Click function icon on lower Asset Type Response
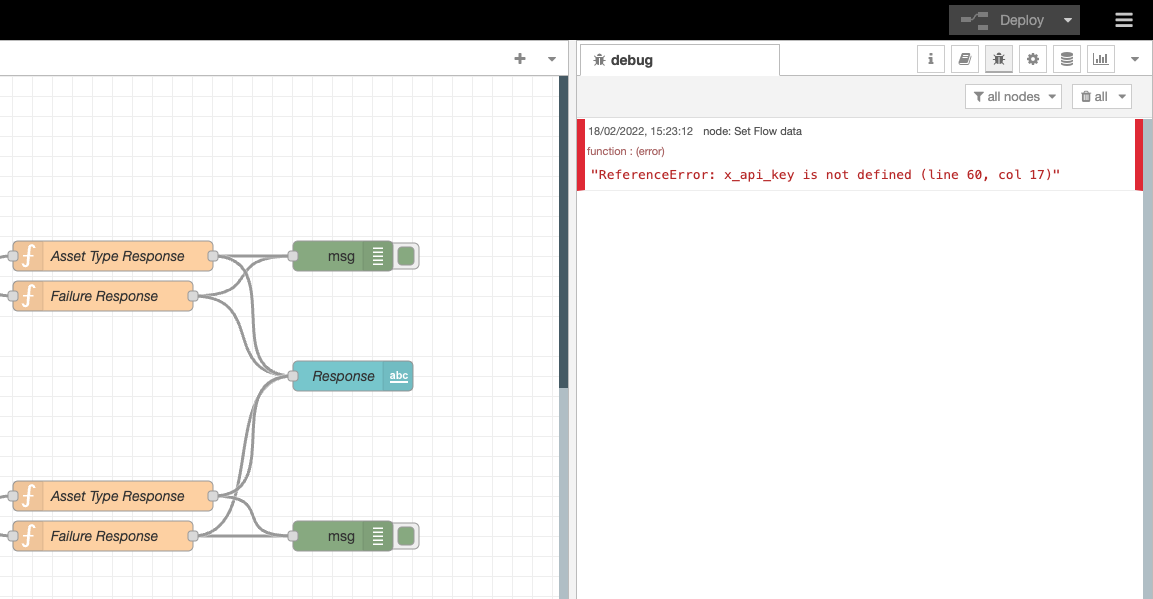This screenshot has width=1153, height=599. [x=28, y=496]
